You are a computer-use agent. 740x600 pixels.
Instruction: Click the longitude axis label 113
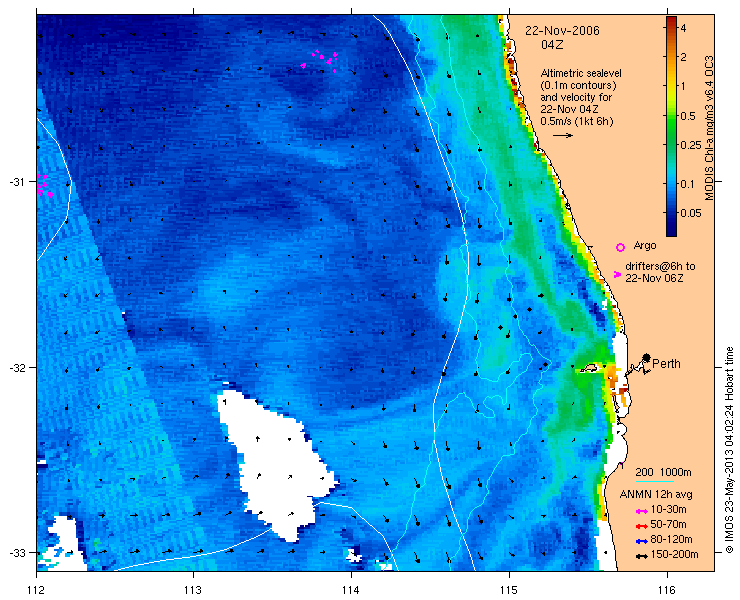[193, 590]
